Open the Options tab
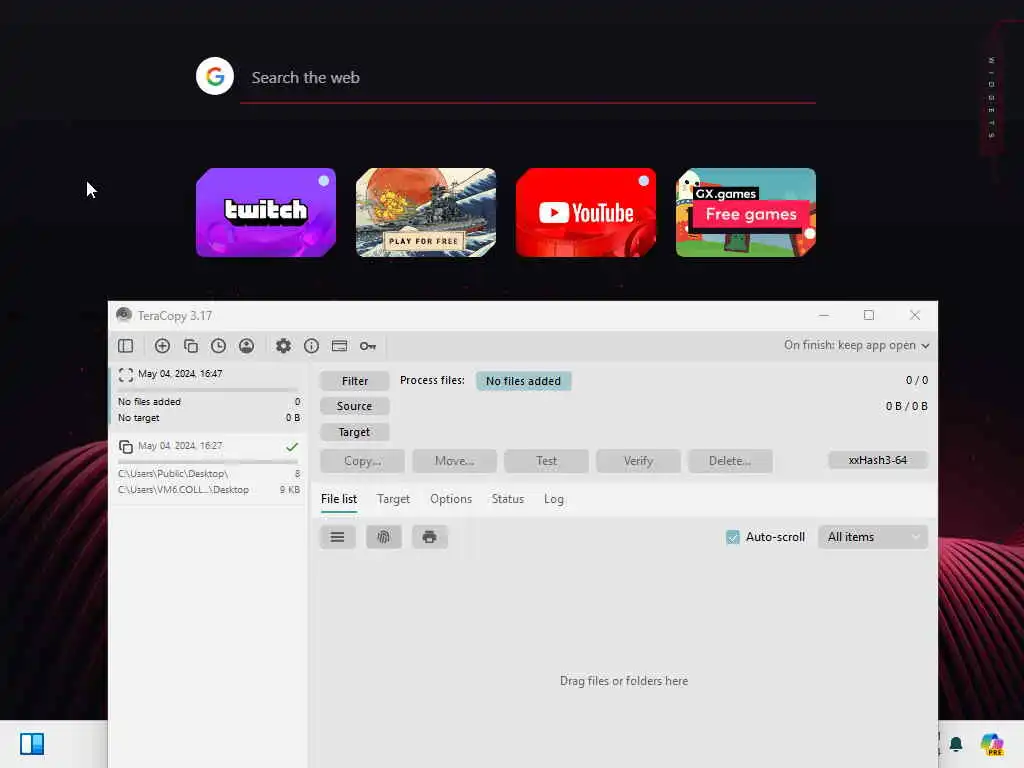 [x=451, y=499]
